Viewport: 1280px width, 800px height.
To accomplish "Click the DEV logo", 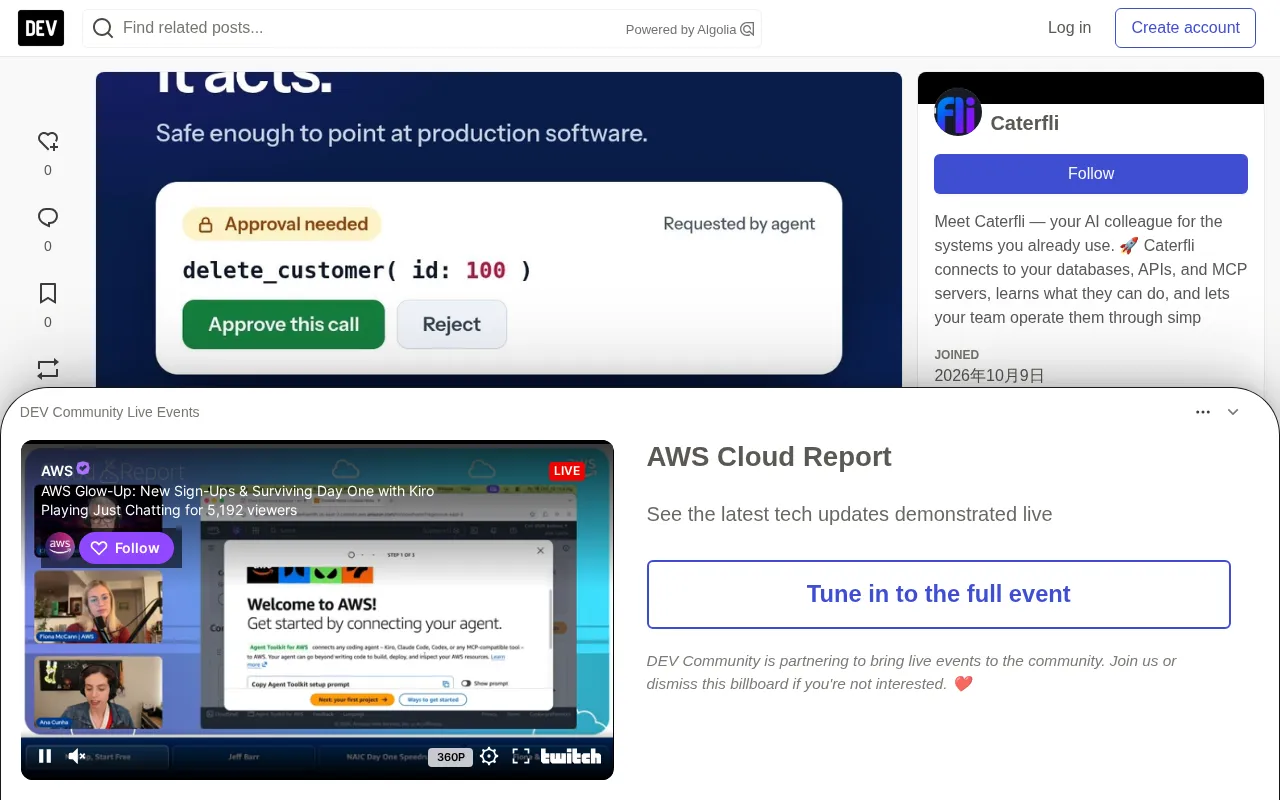I will pos(41,28).
